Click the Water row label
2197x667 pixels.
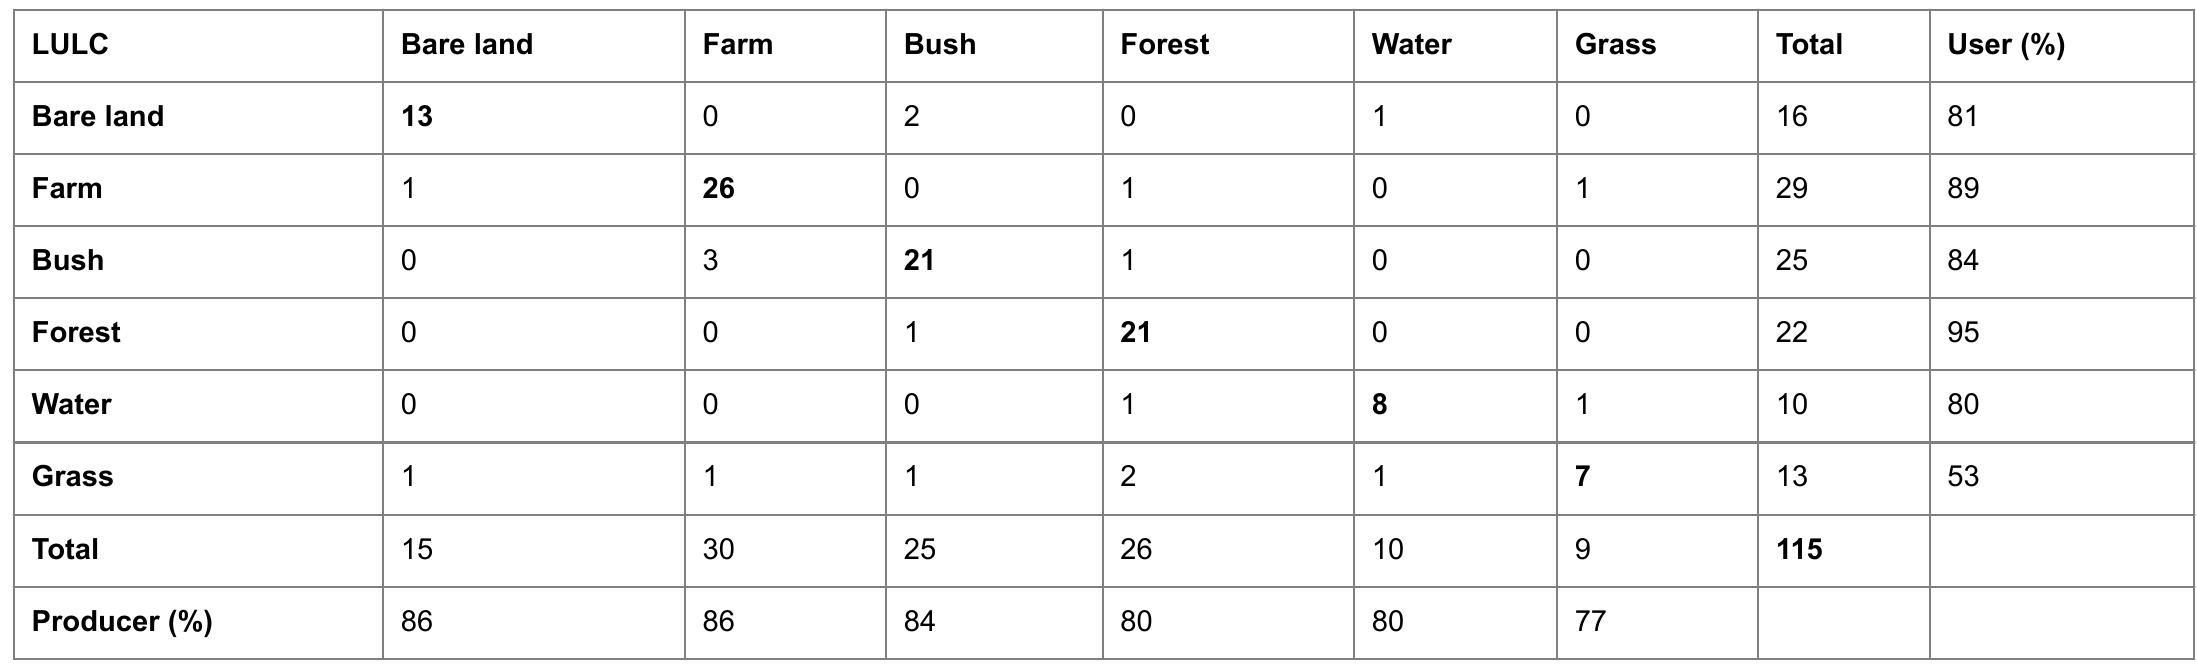(x=71, y=405)
